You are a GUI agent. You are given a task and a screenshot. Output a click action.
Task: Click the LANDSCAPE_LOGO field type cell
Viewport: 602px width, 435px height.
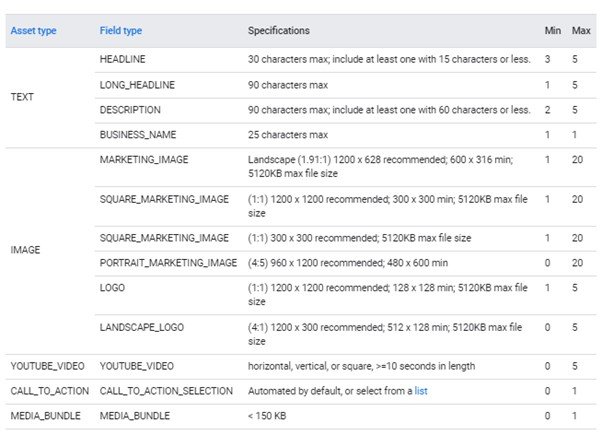click(x=142, y=327)
